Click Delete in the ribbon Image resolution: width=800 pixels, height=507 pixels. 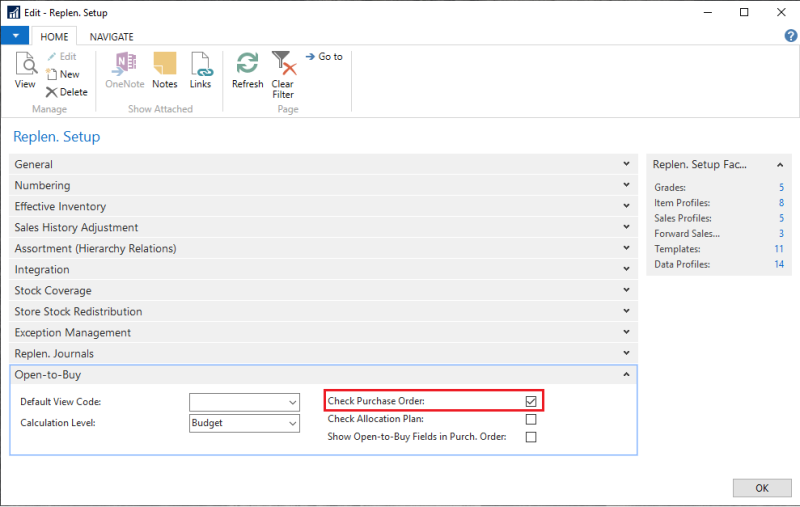click(x=67, y=92)
